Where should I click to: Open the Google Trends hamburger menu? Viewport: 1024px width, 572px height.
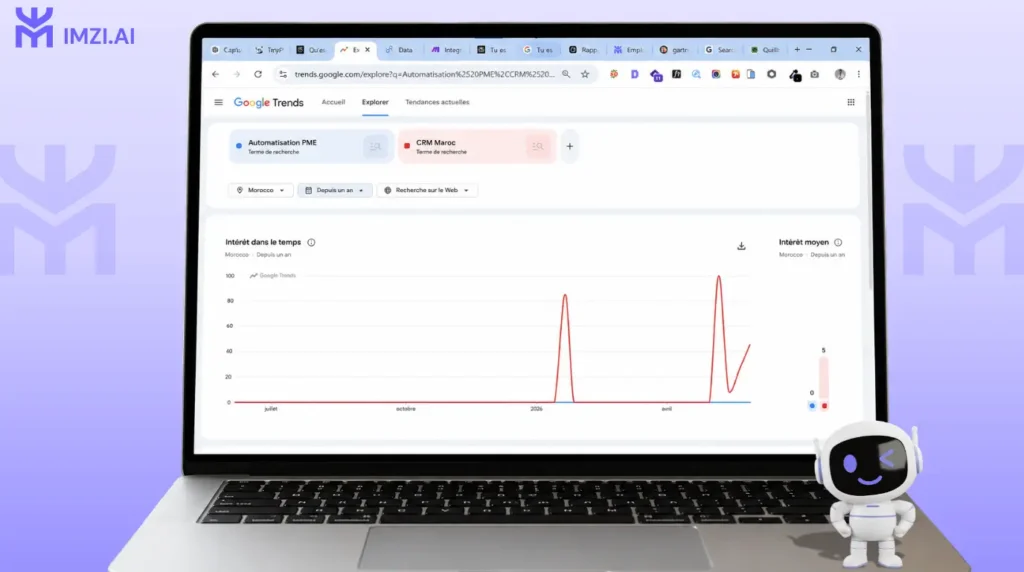pyautogui.click(x=218, y=103)
